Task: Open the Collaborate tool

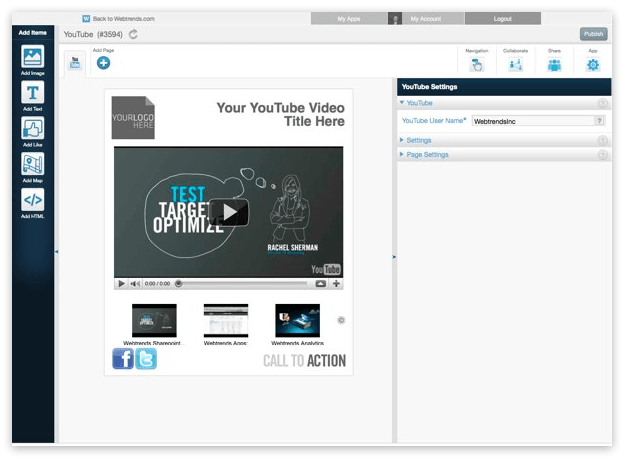Action: [515, 64]
